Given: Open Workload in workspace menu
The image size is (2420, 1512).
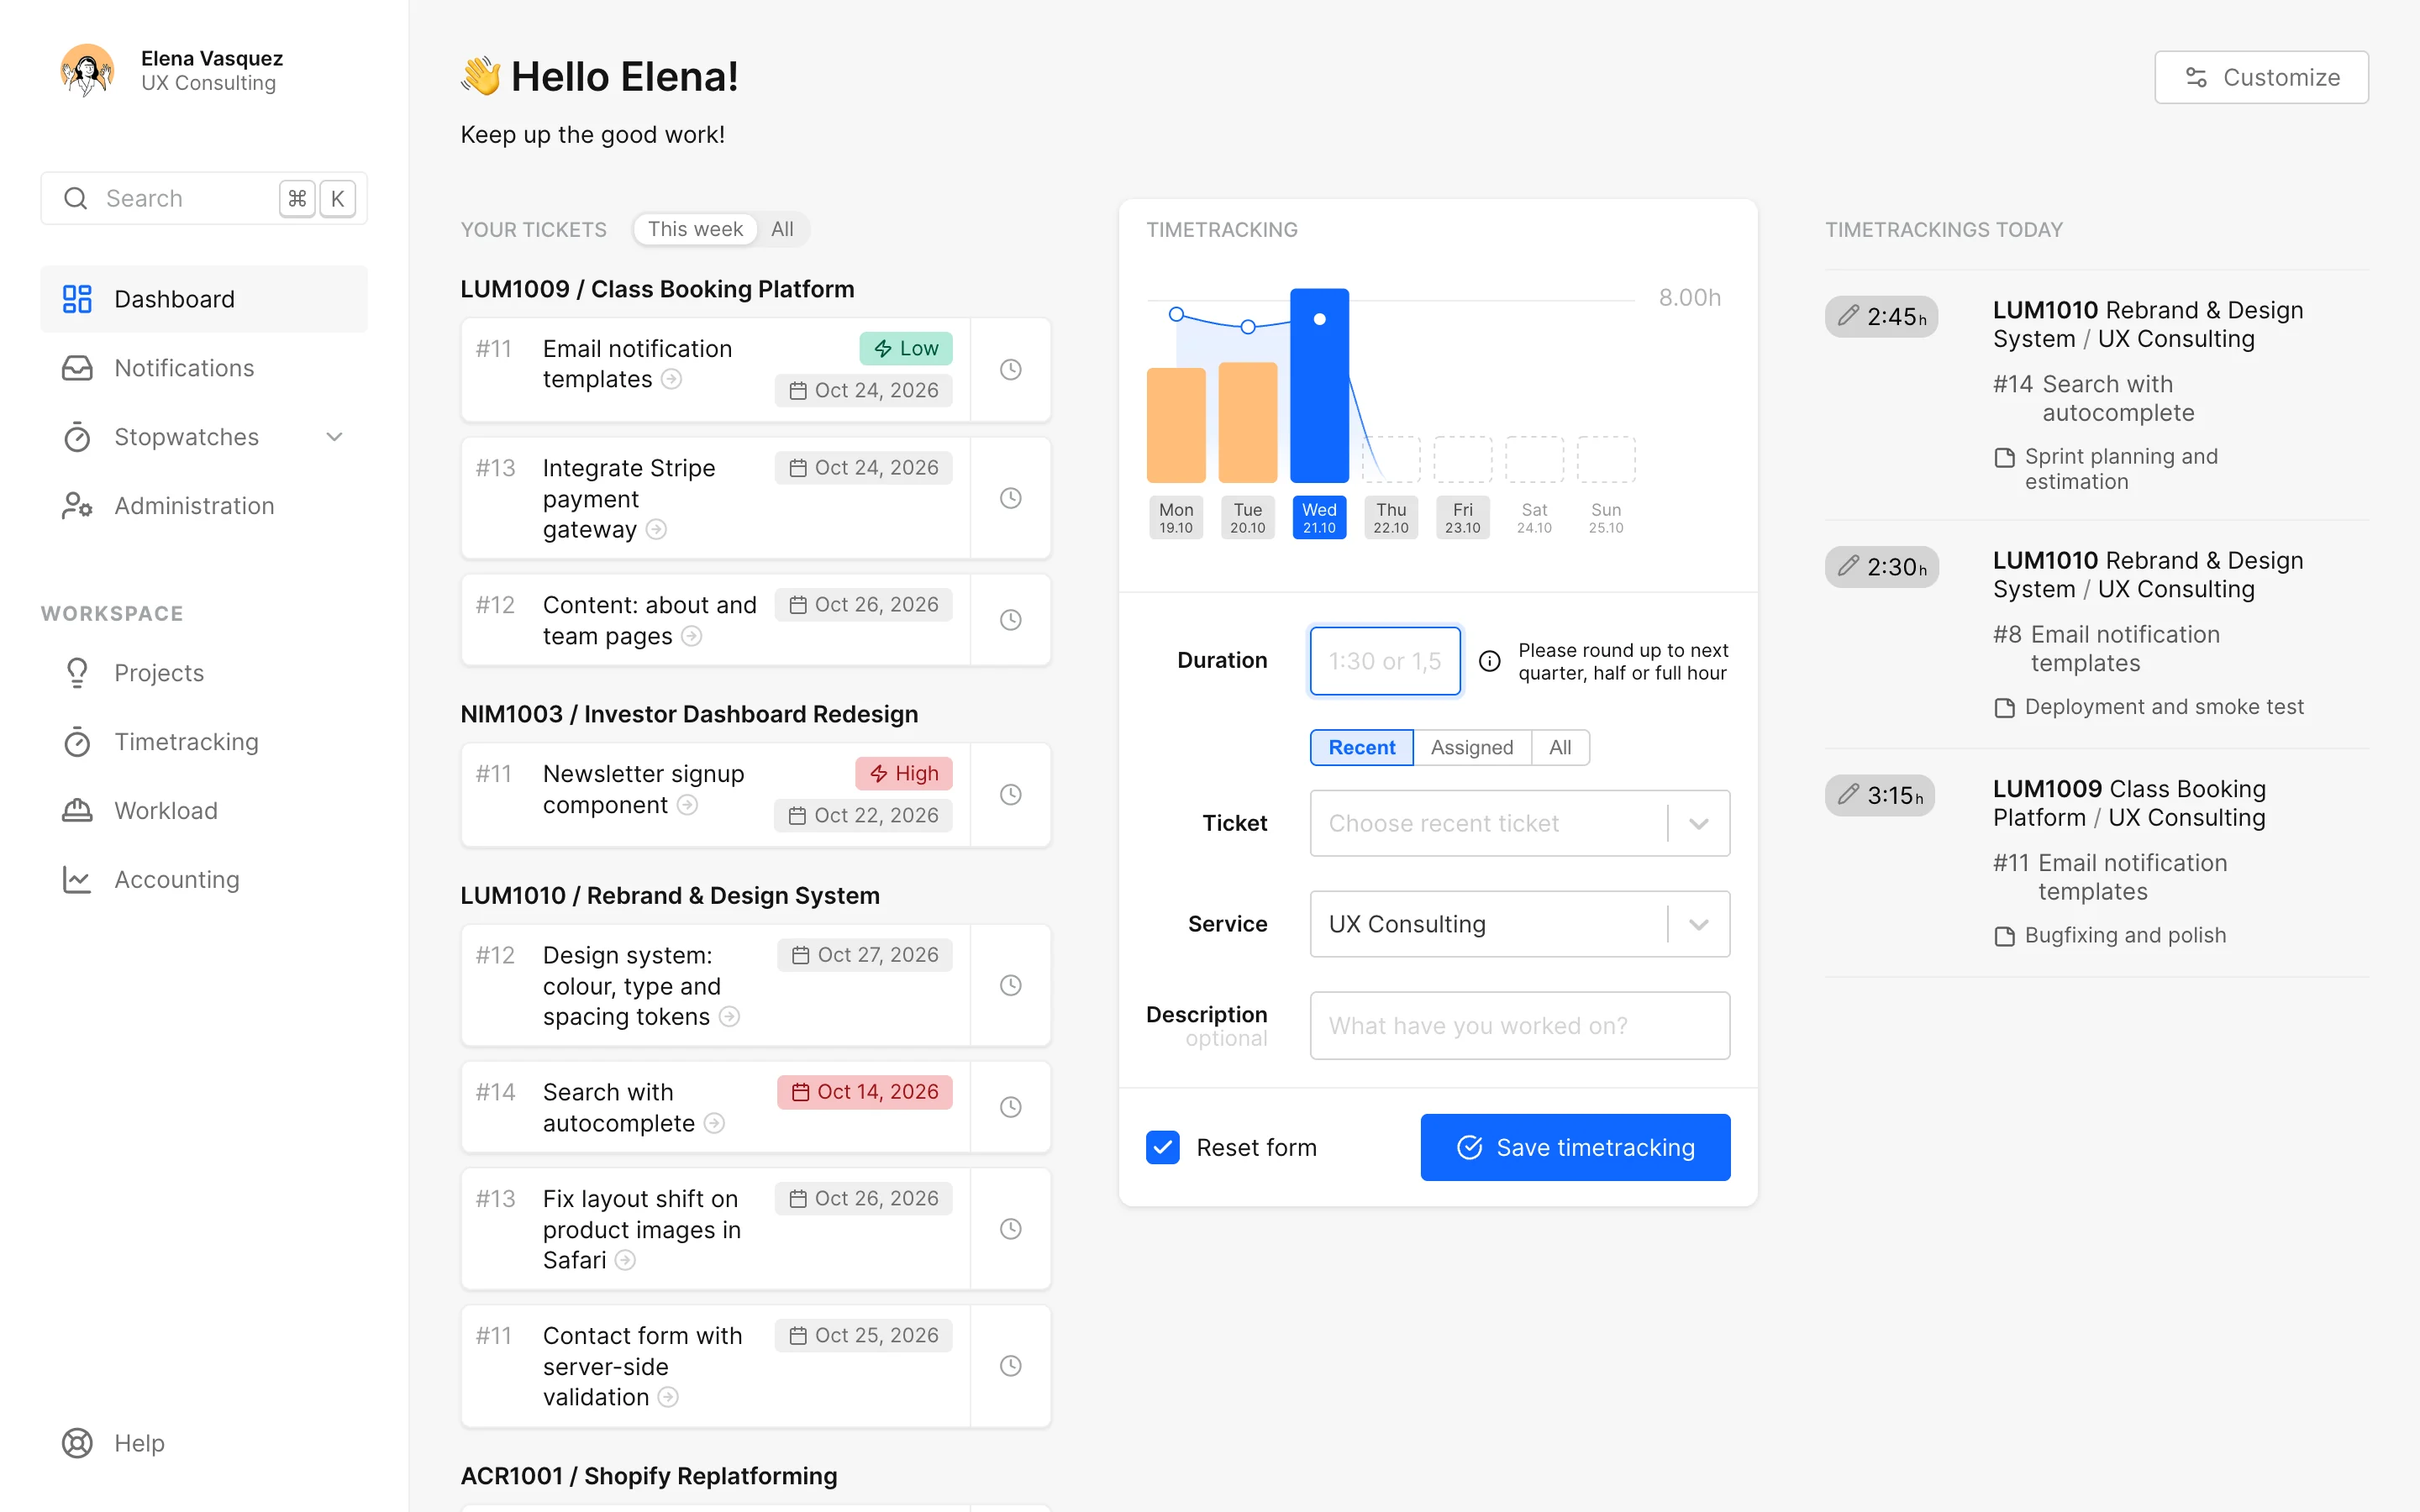Looking at the screenshot, I should [204, 811].
